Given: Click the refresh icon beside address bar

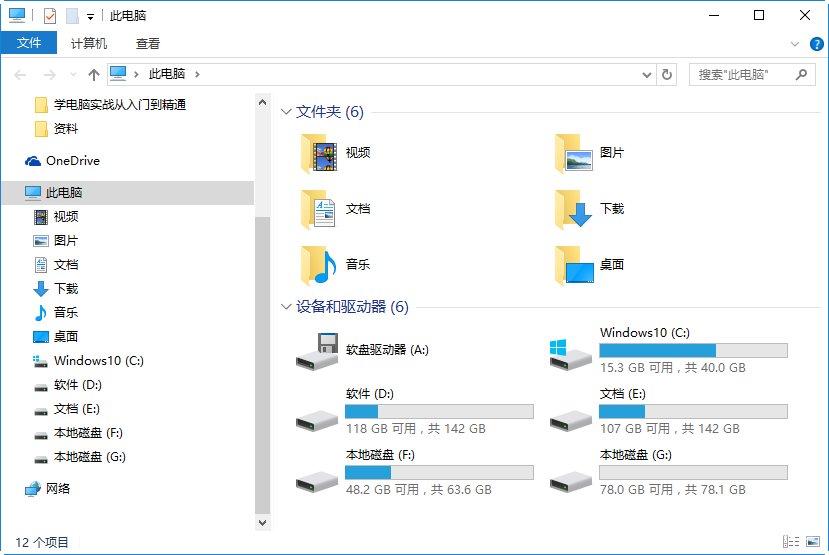Looking at the screenshot, I should (667, 75).
